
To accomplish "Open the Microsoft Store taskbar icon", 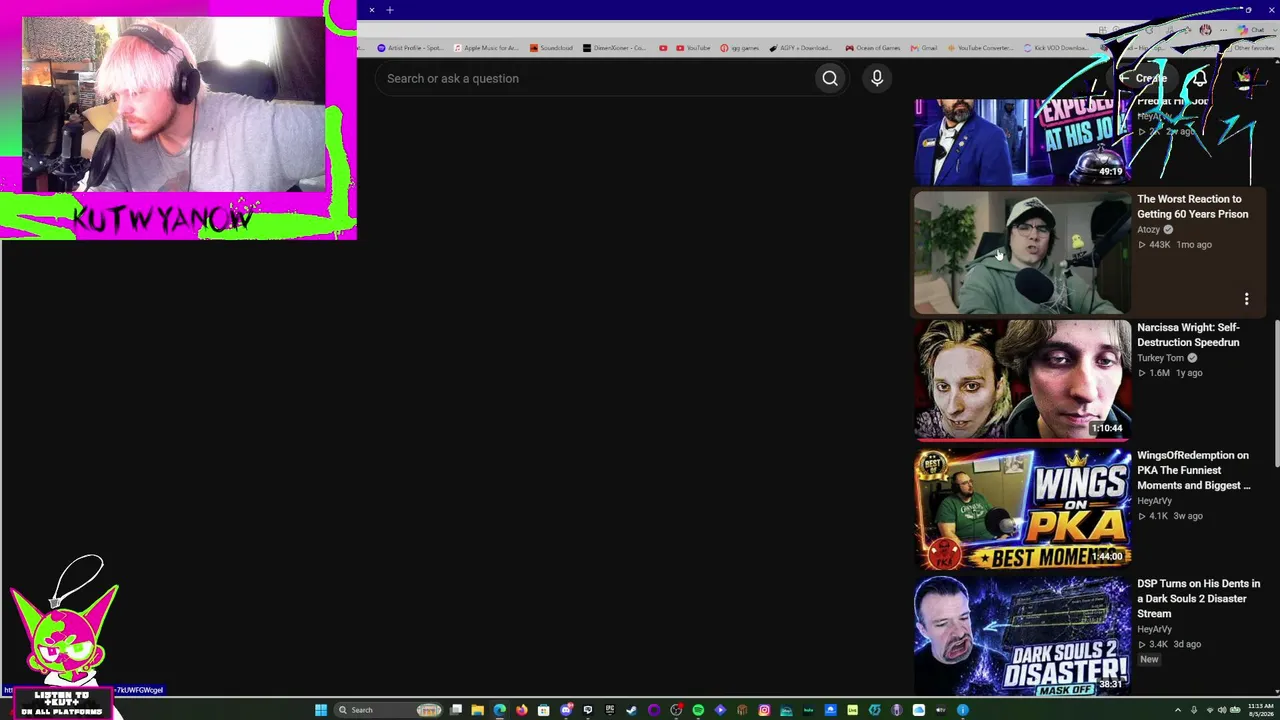I will pos(544,710).
